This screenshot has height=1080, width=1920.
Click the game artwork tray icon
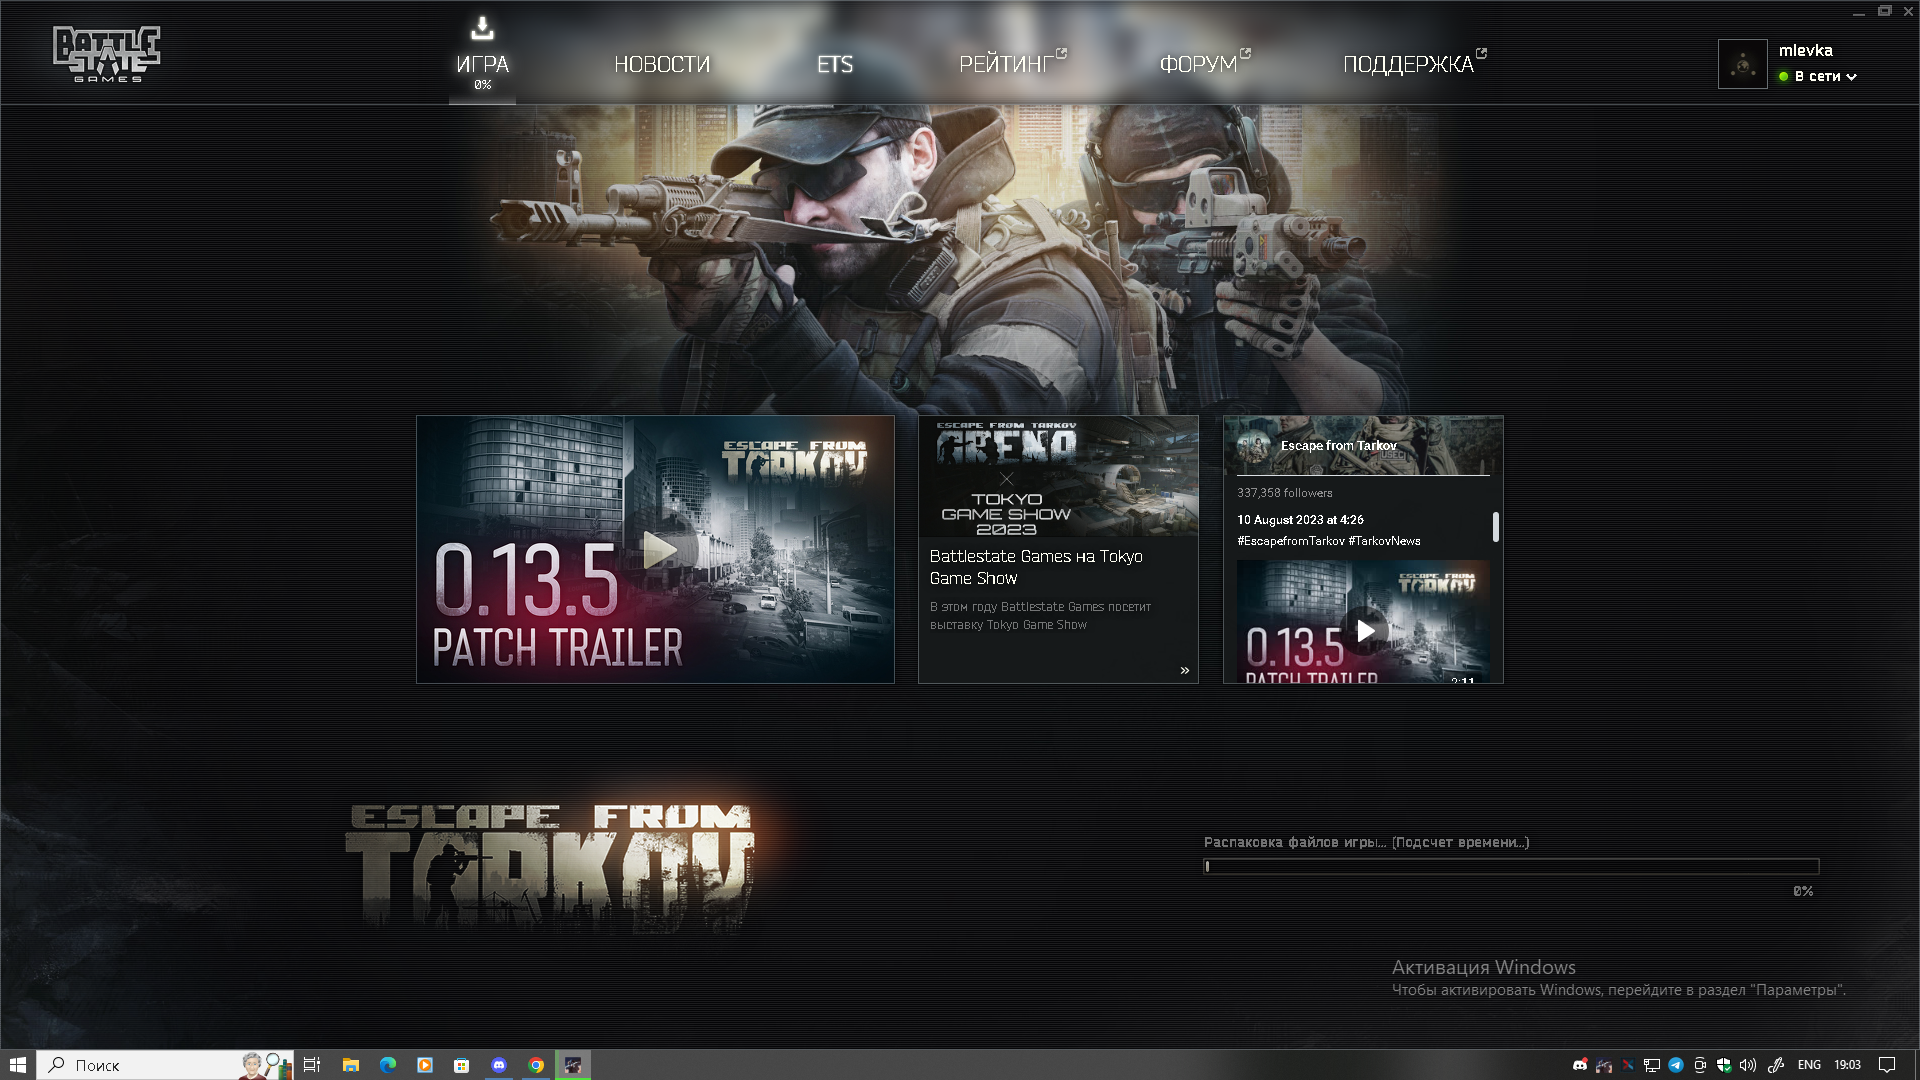[1603, 1065]
